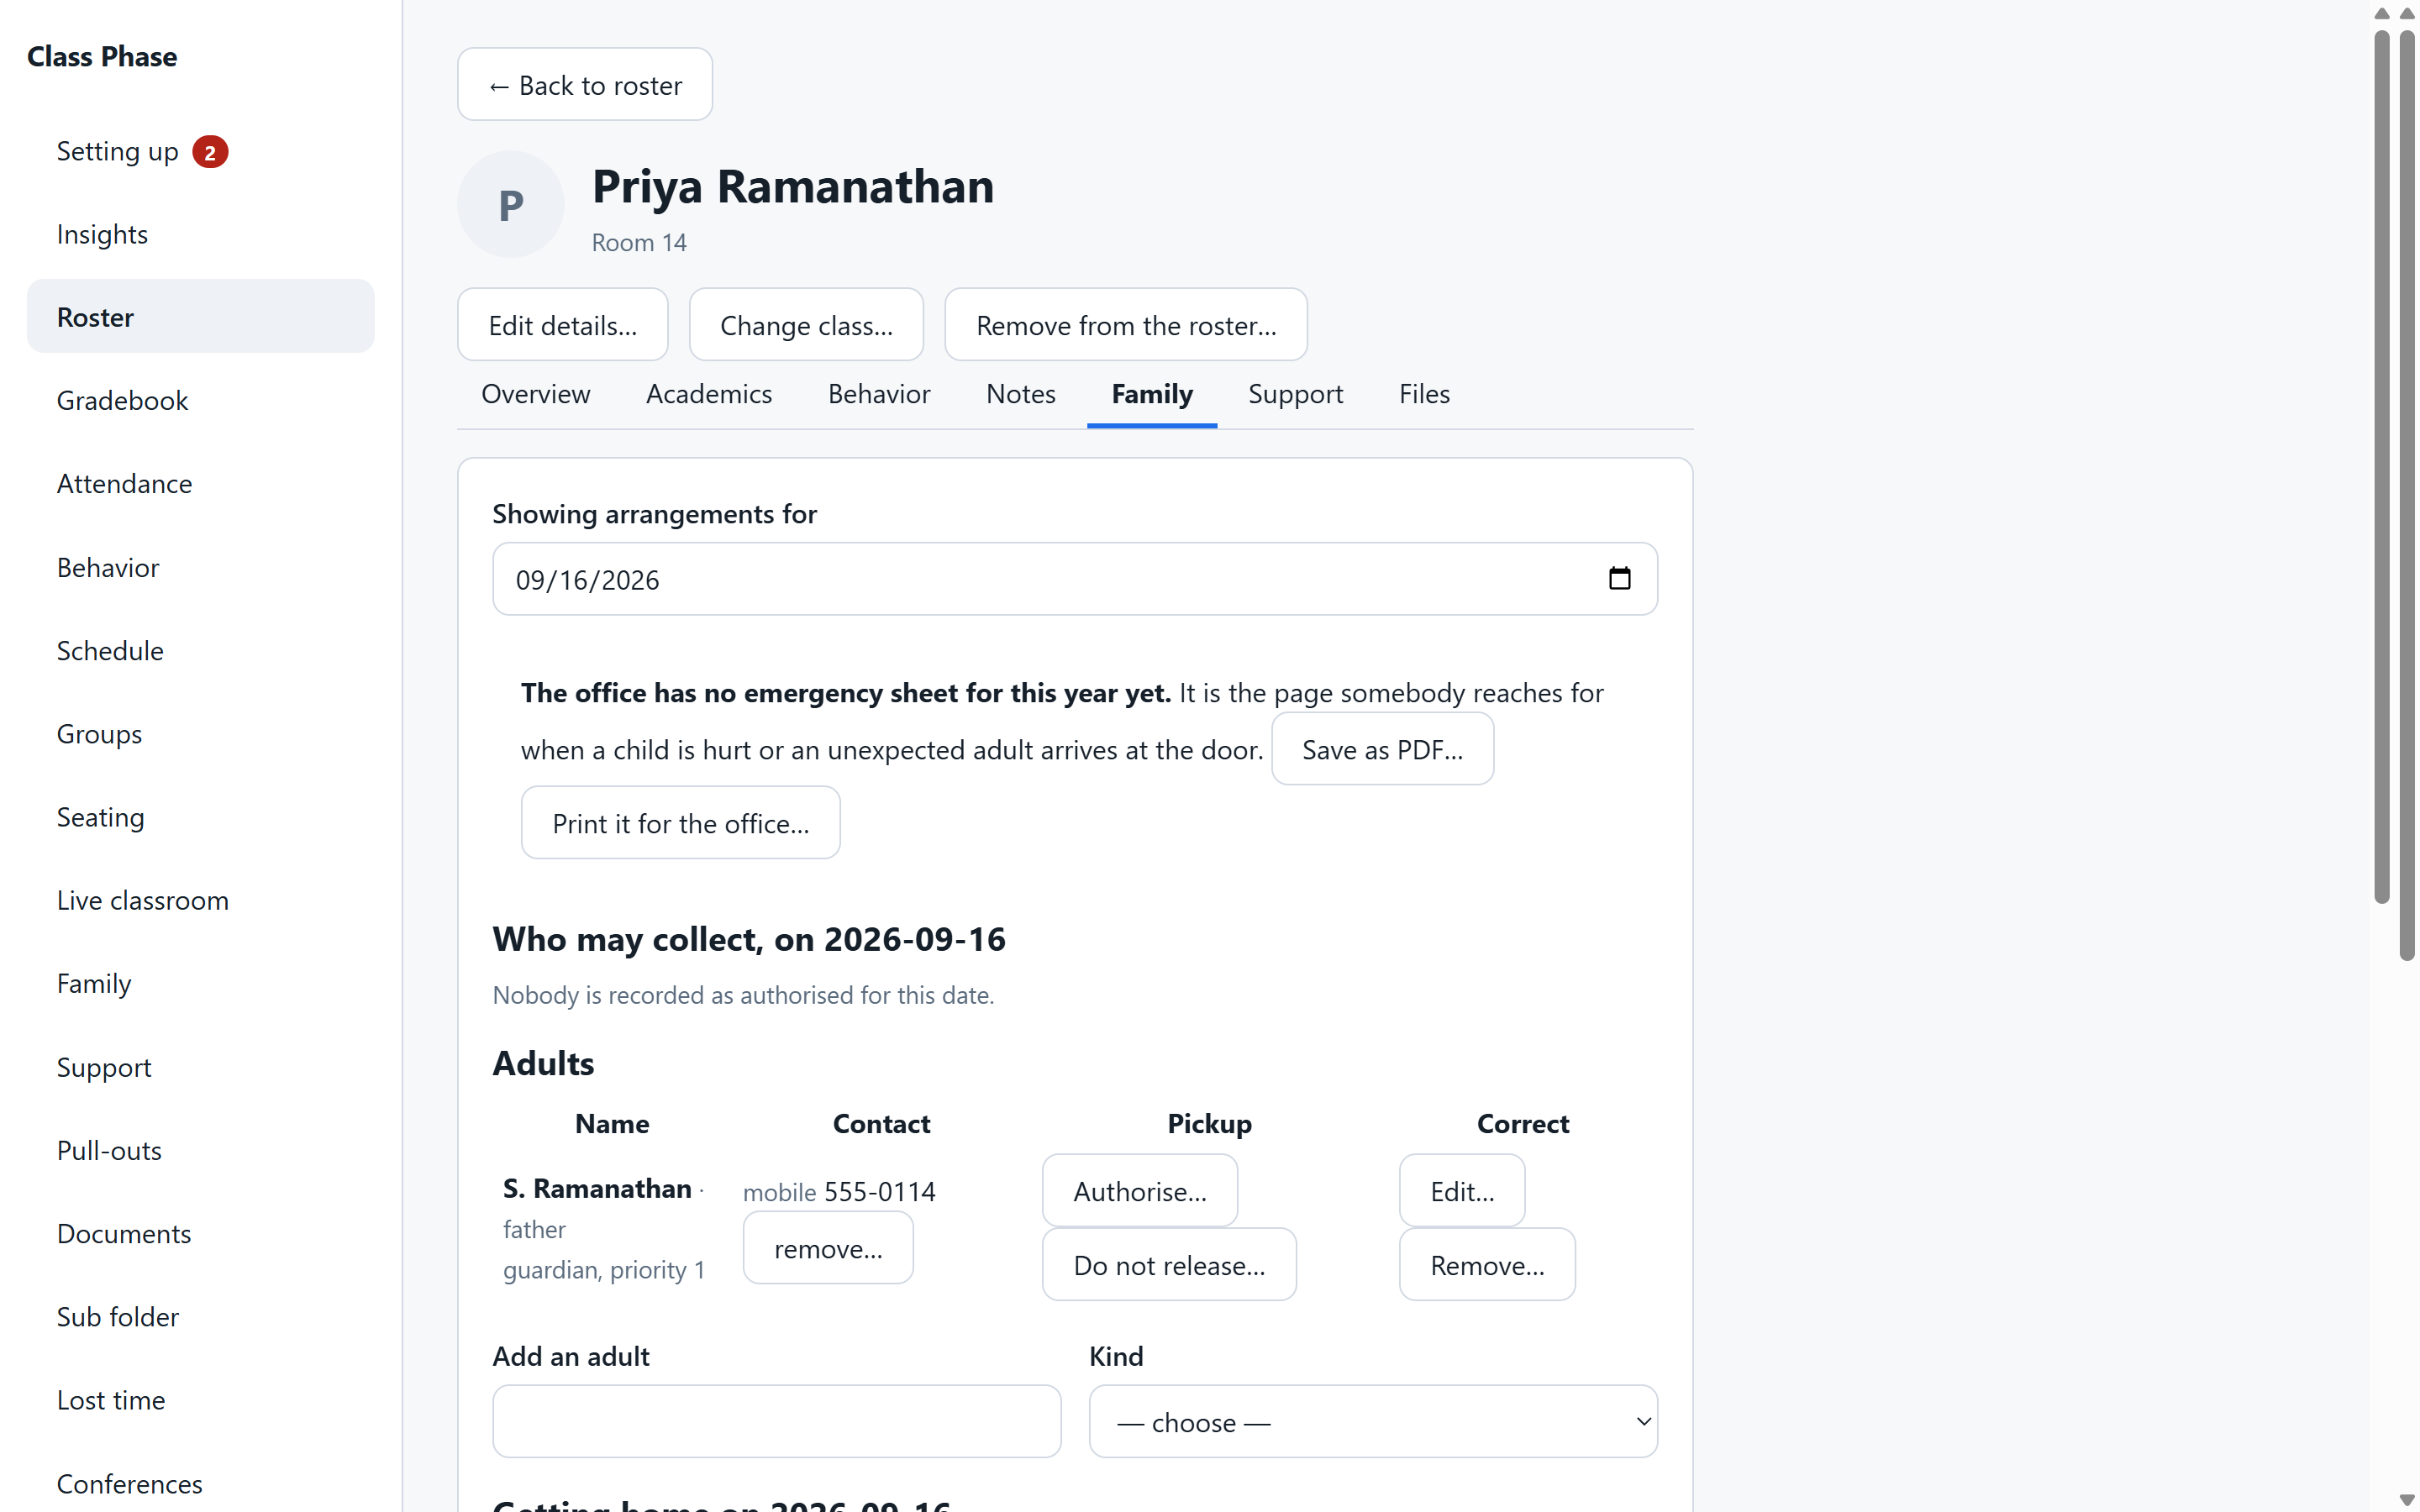Switch to the Overview tab

click(535, 394)
